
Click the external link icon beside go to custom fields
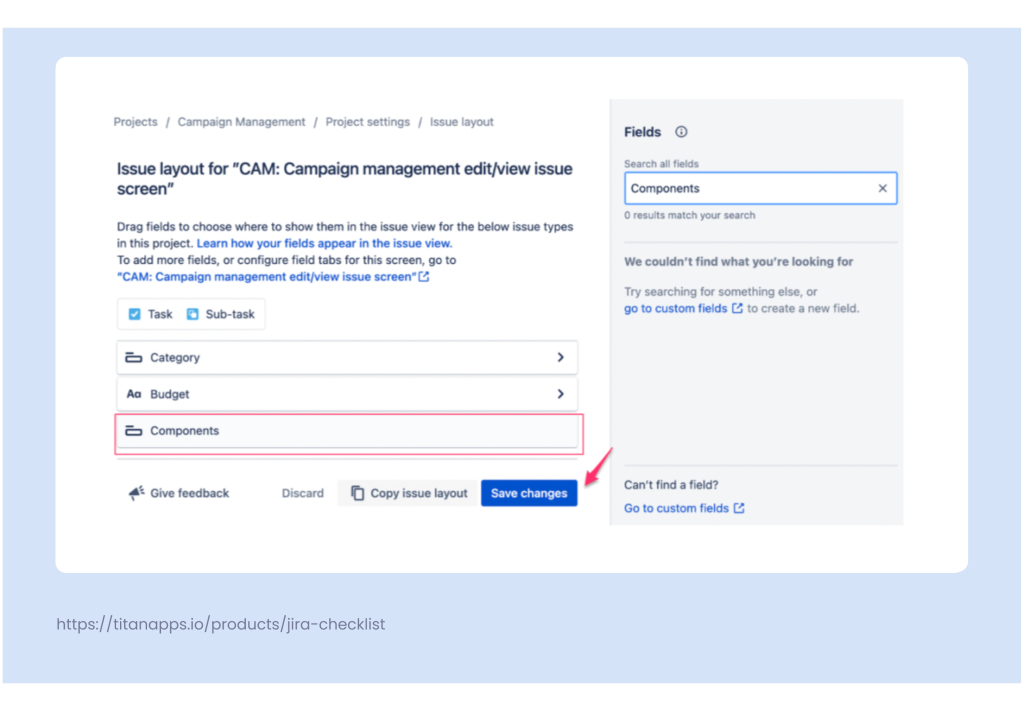pyautogui.click(x=736, y=308)
